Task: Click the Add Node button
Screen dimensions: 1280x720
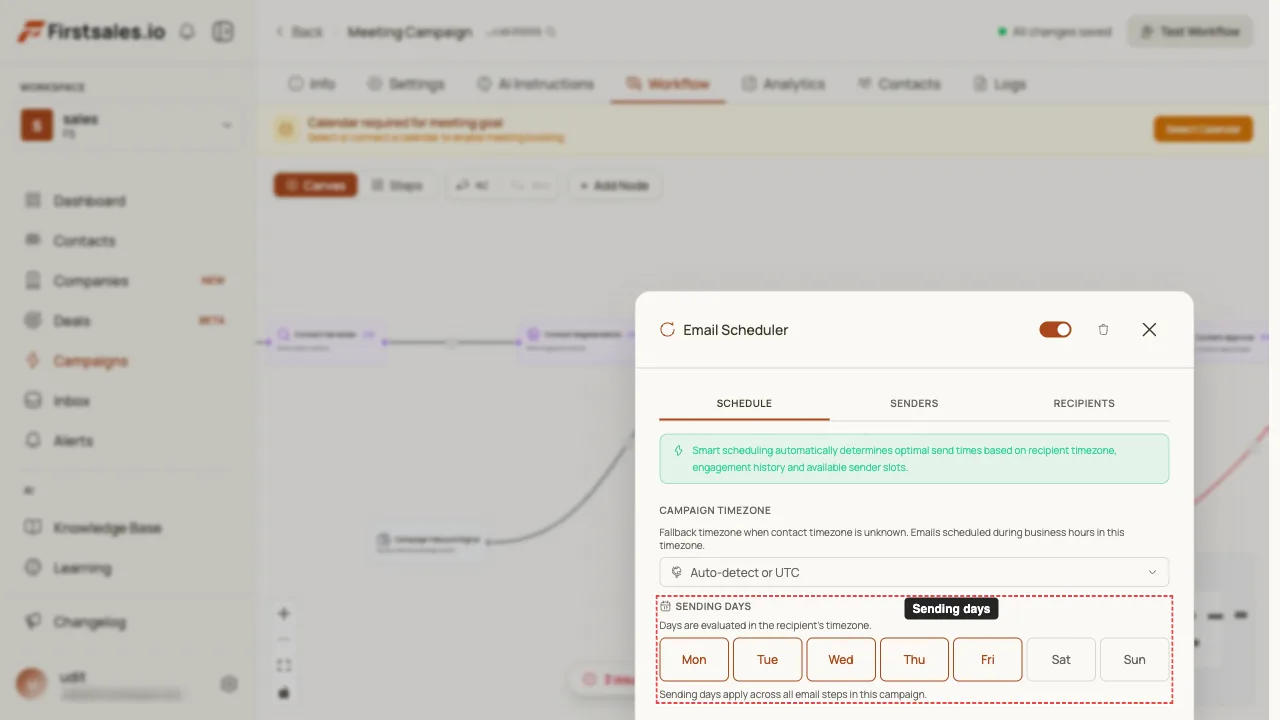Action: pyautogui.click(x=614, y=185)
